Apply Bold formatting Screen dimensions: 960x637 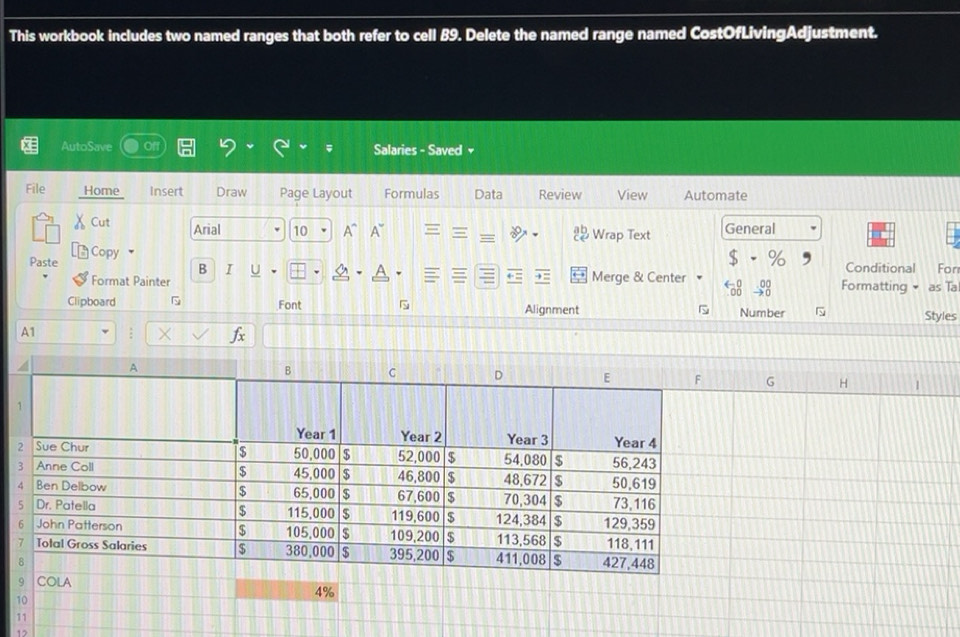(202, 270)
